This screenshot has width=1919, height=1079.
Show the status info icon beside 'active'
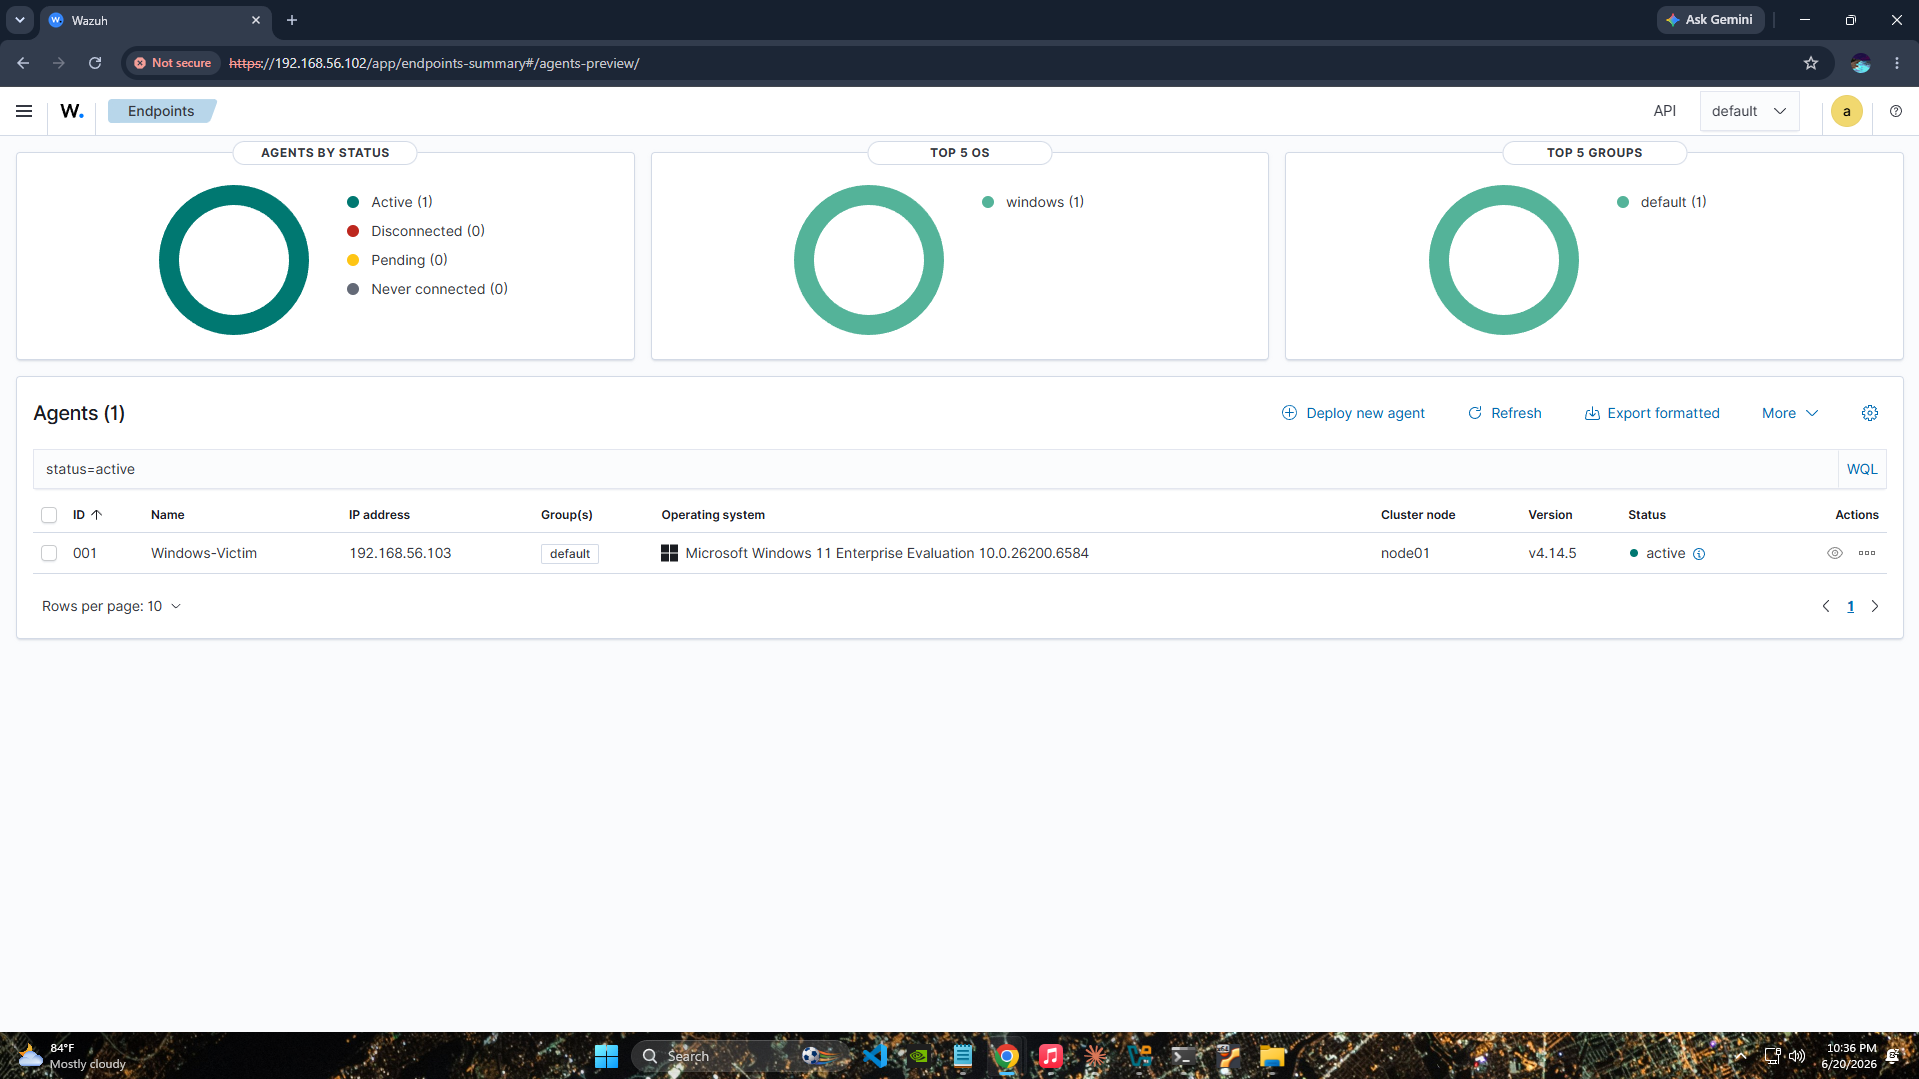1698,554
